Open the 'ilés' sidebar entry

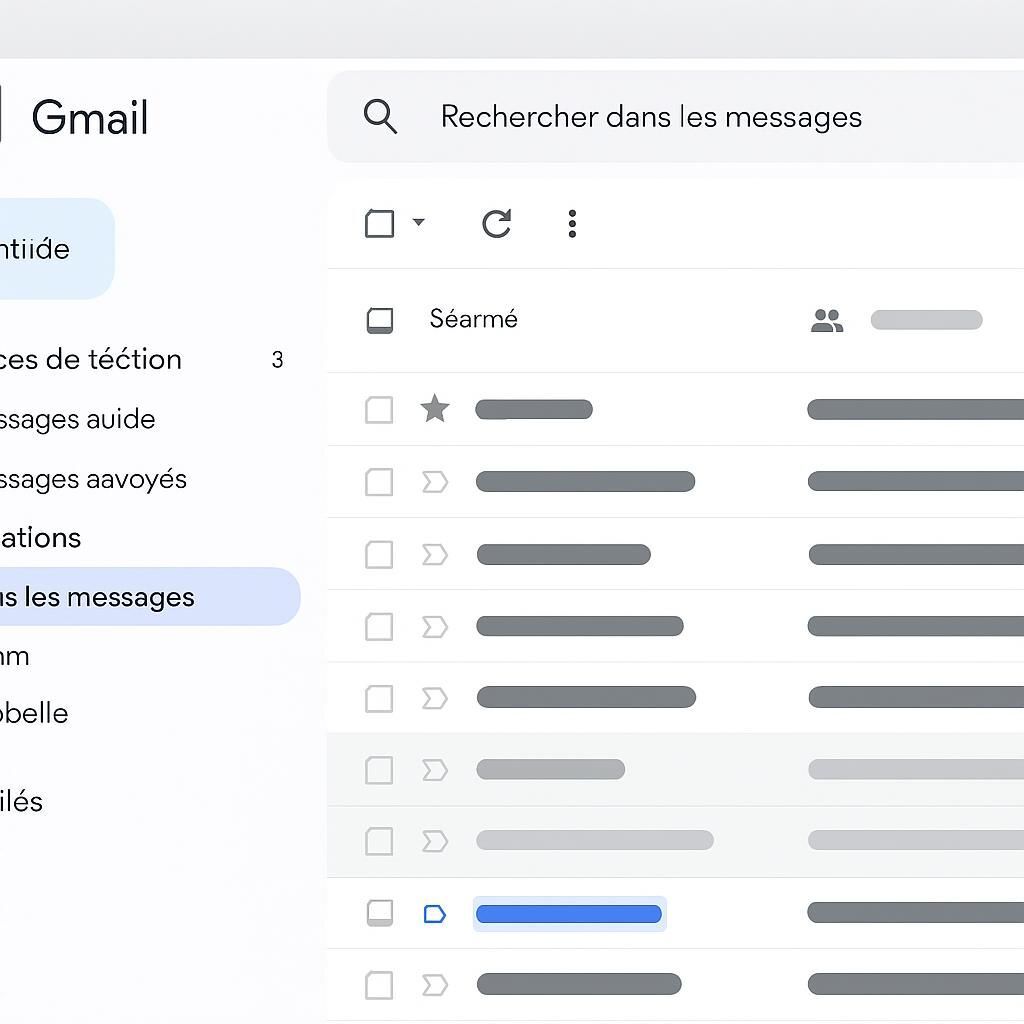click(22, 801)
